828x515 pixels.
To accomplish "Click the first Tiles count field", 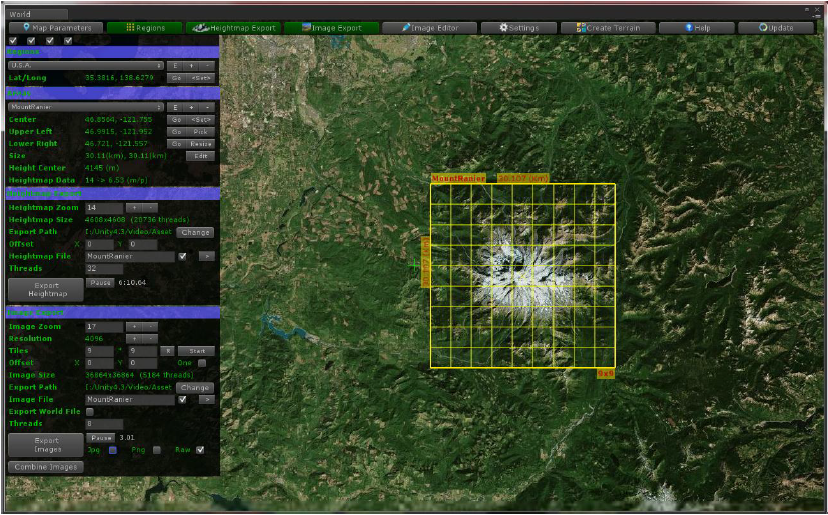I will point(99,351).
